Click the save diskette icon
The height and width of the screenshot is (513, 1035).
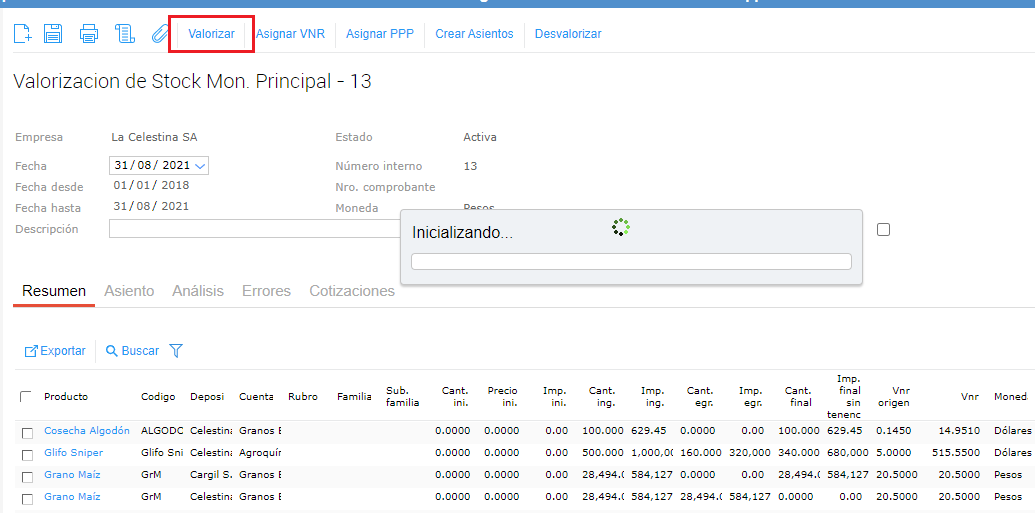[x=53, y=34]
